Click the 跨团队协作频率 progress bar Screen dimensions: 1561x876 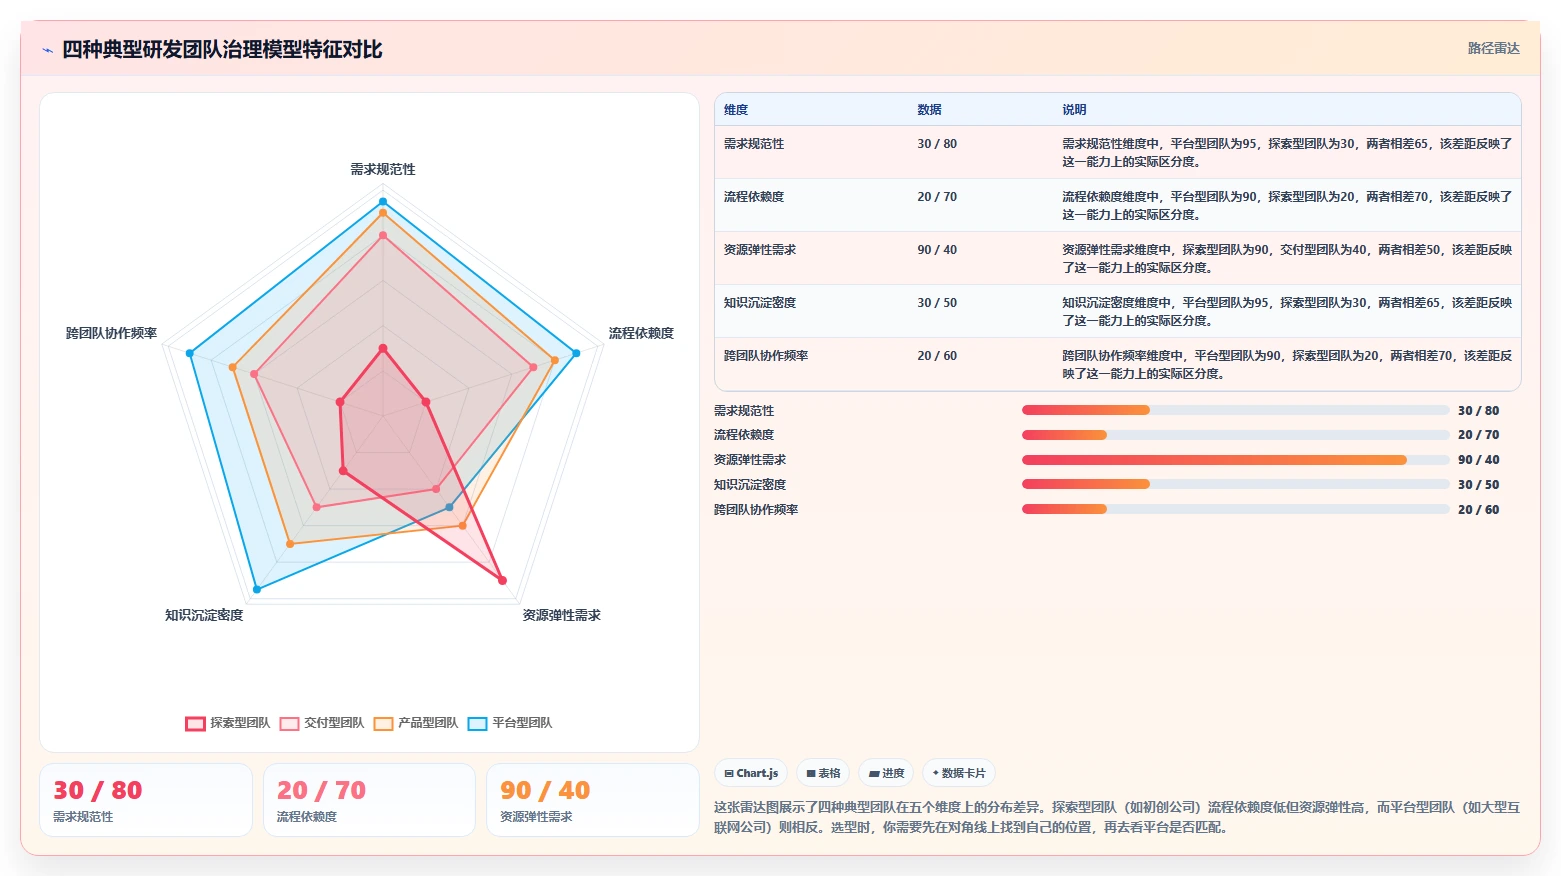(1235, 509)
